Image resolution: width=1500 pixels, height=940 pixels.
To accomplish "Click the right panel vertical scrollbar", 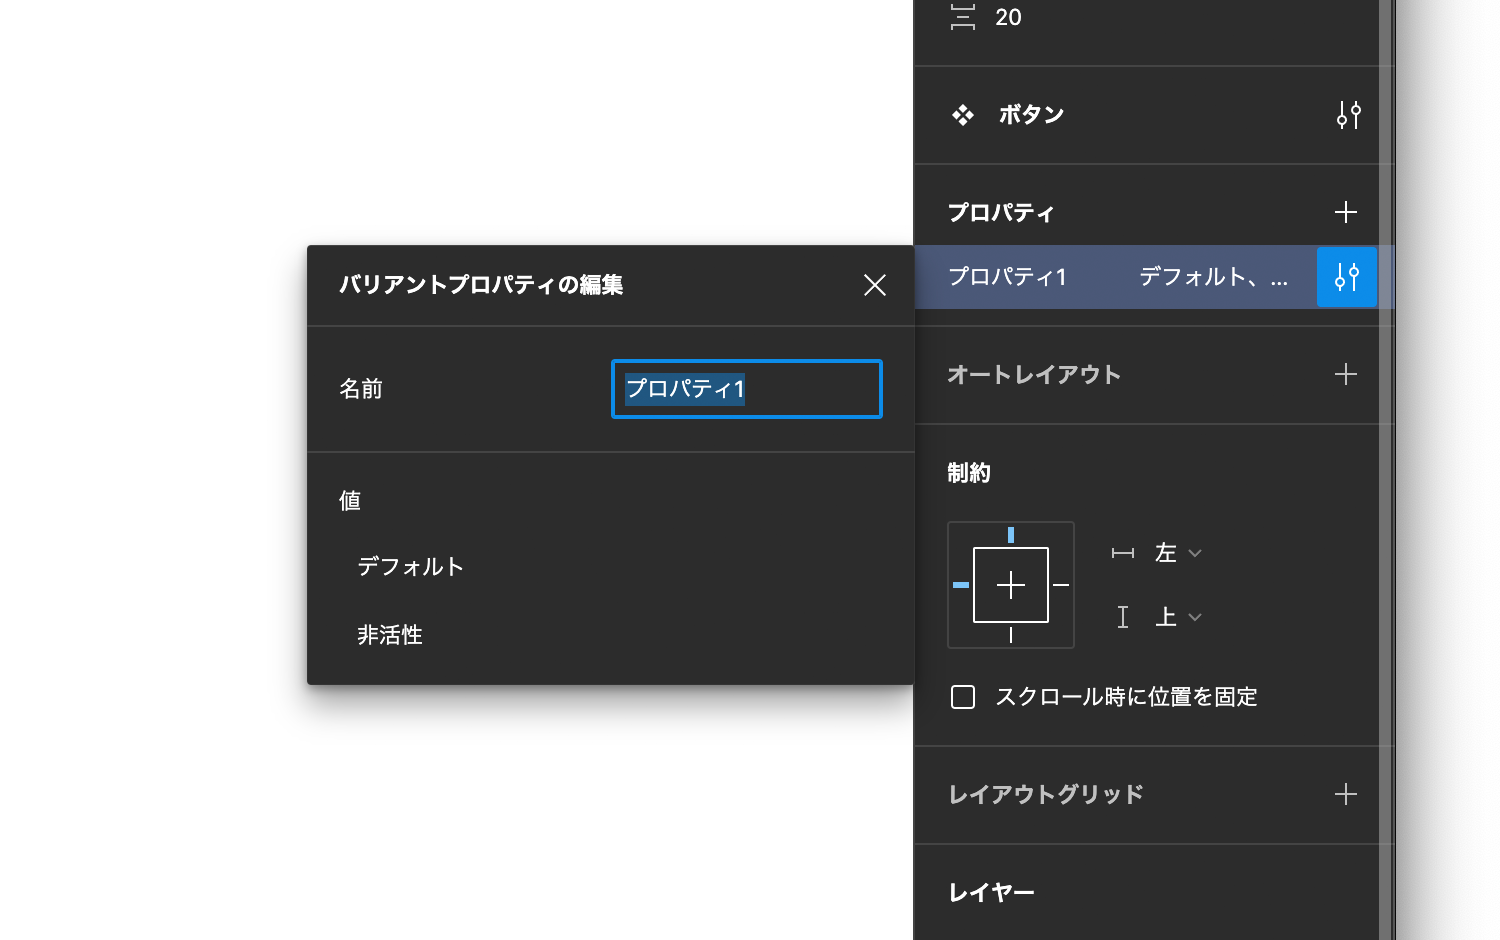I will (x=1386, y=470).
